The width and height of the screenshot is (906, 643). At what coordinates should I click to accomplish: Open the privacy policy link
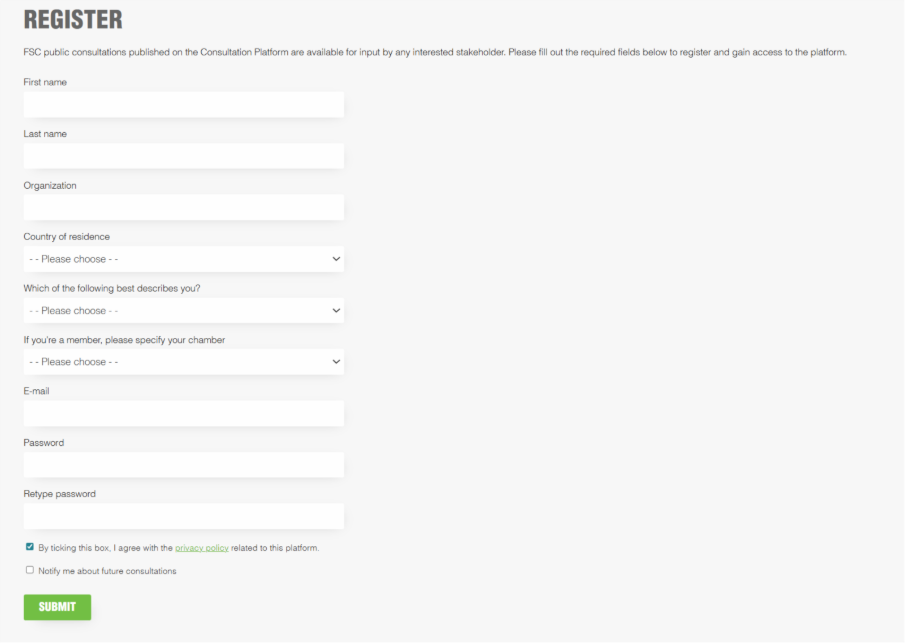click(202, 548)
